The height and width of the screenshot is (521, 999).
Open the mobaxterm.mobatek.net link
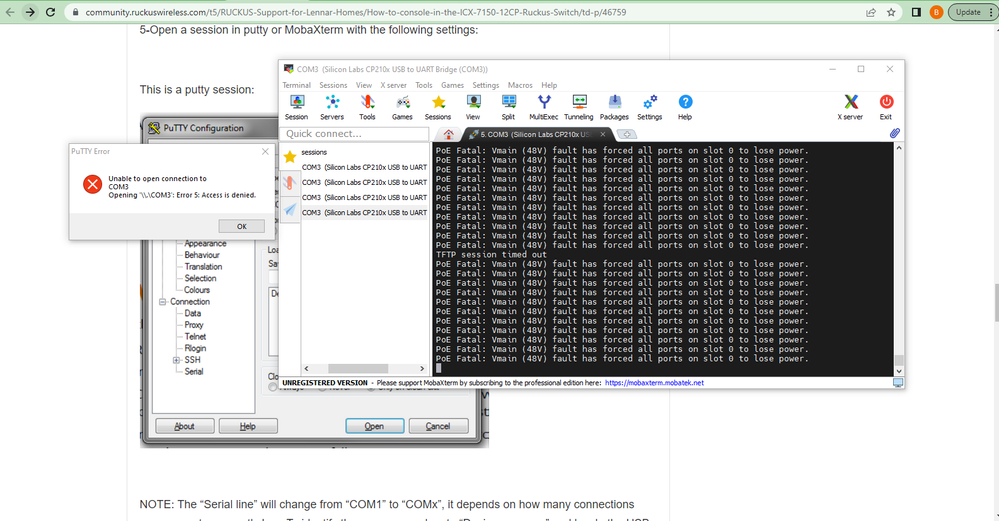654,383
